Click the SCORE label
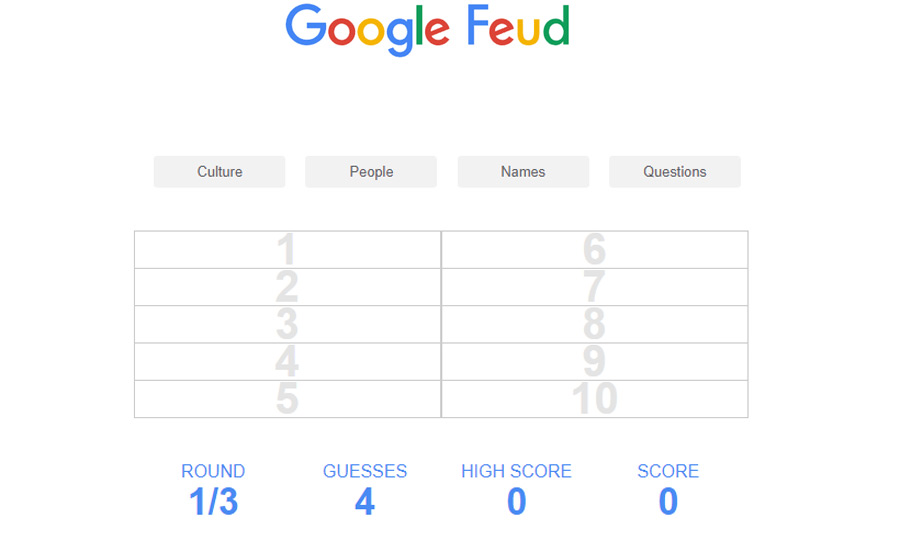Screen dimensions: 900x540 pos(668,471)
